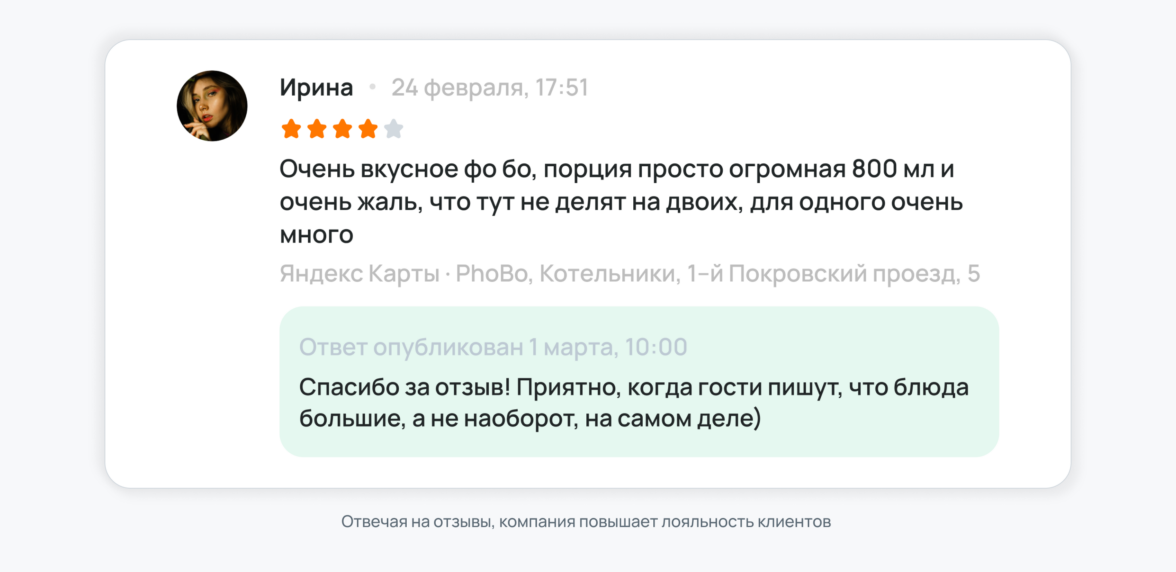Click the PhoBo venue name
1176x572 pixels.
coord(492,273)
